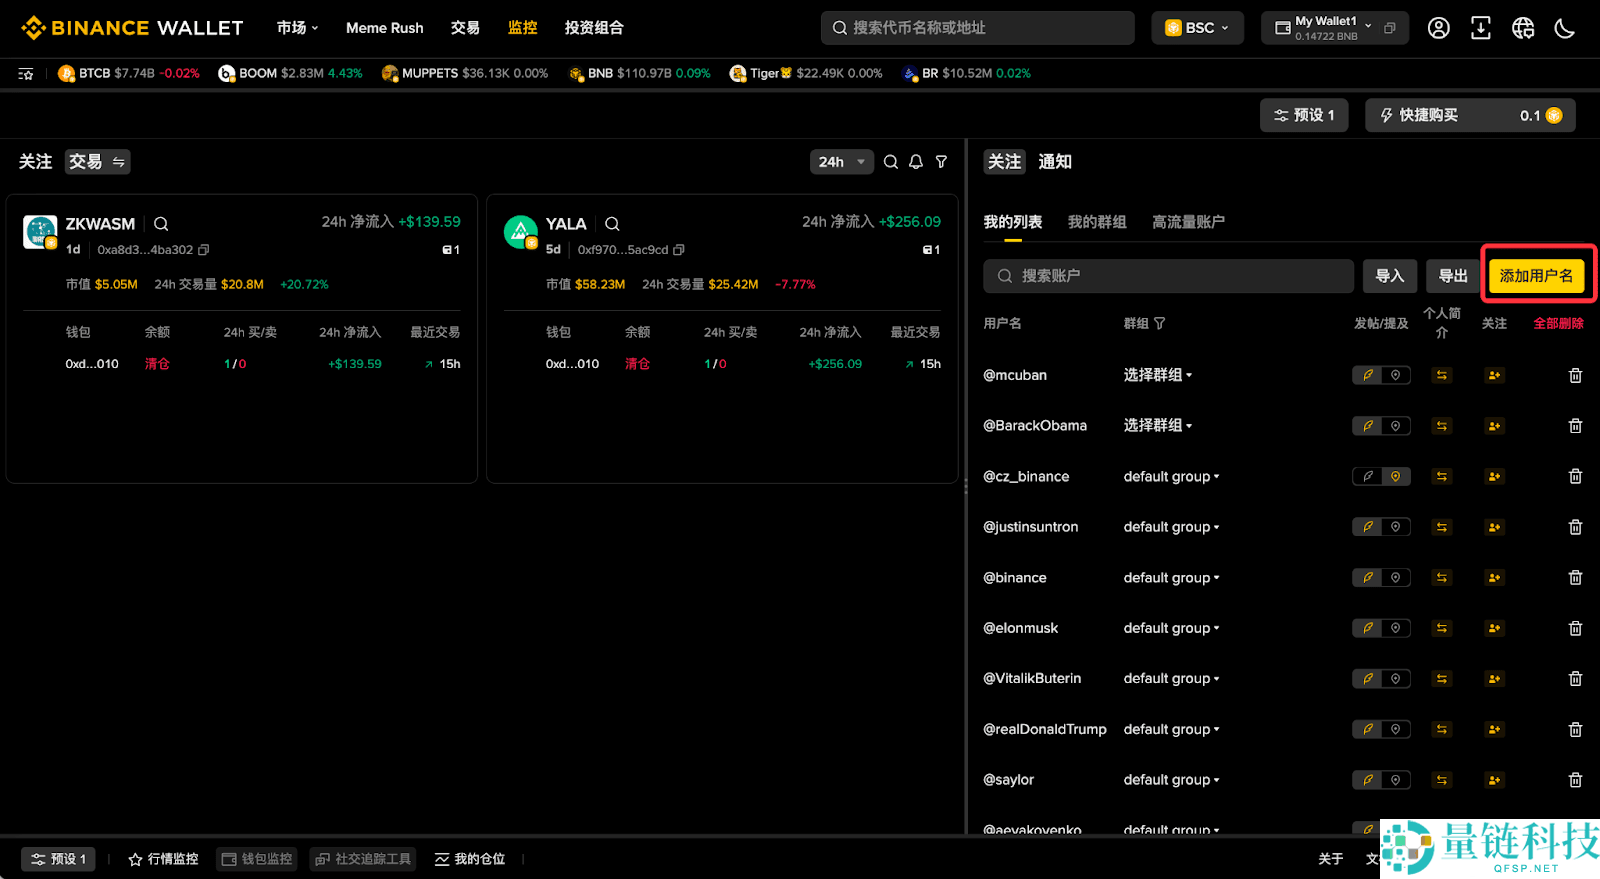Toggle post notifications for @VitalikButerin
1600x879 pixels.
pos(1367,679)
